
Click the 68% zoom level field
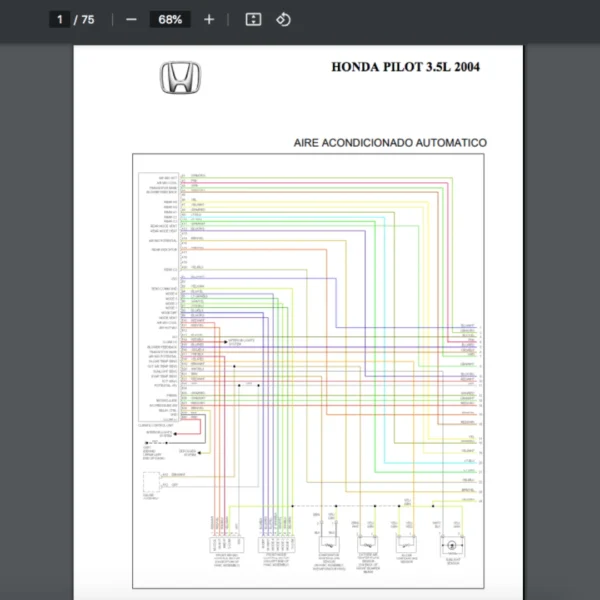(170, 20)
